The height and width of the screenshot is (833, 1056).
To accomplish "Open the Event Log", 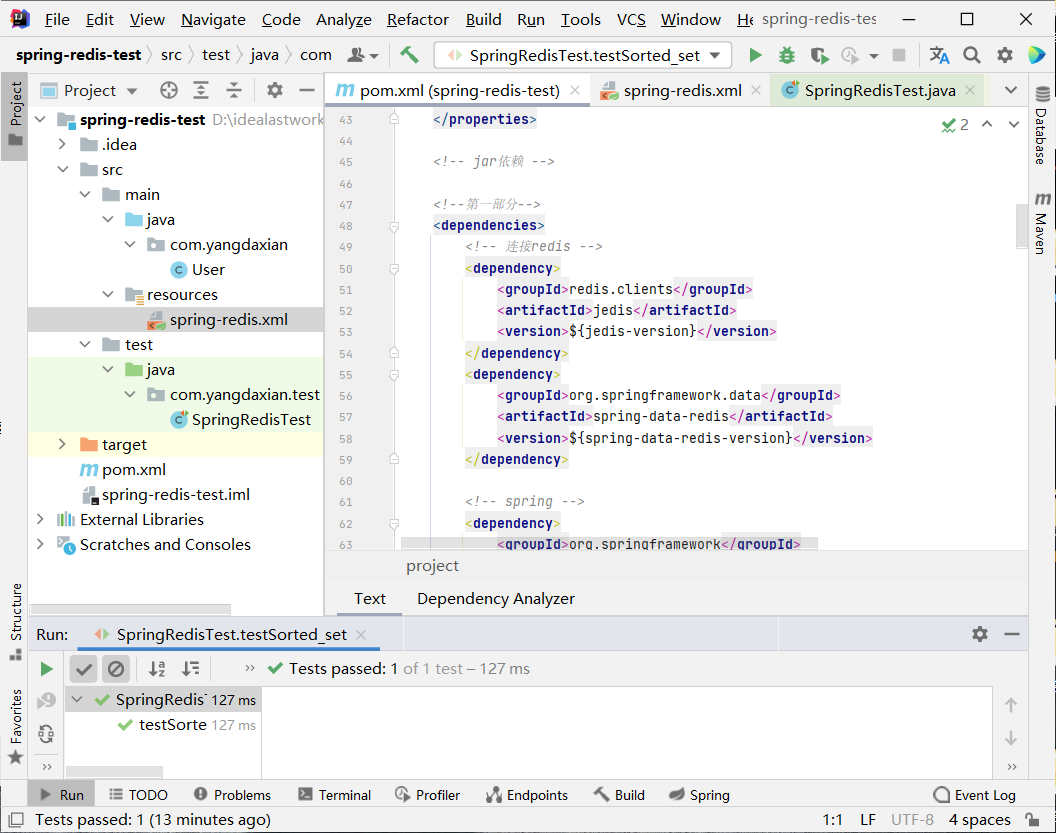I will coord(974,795).
